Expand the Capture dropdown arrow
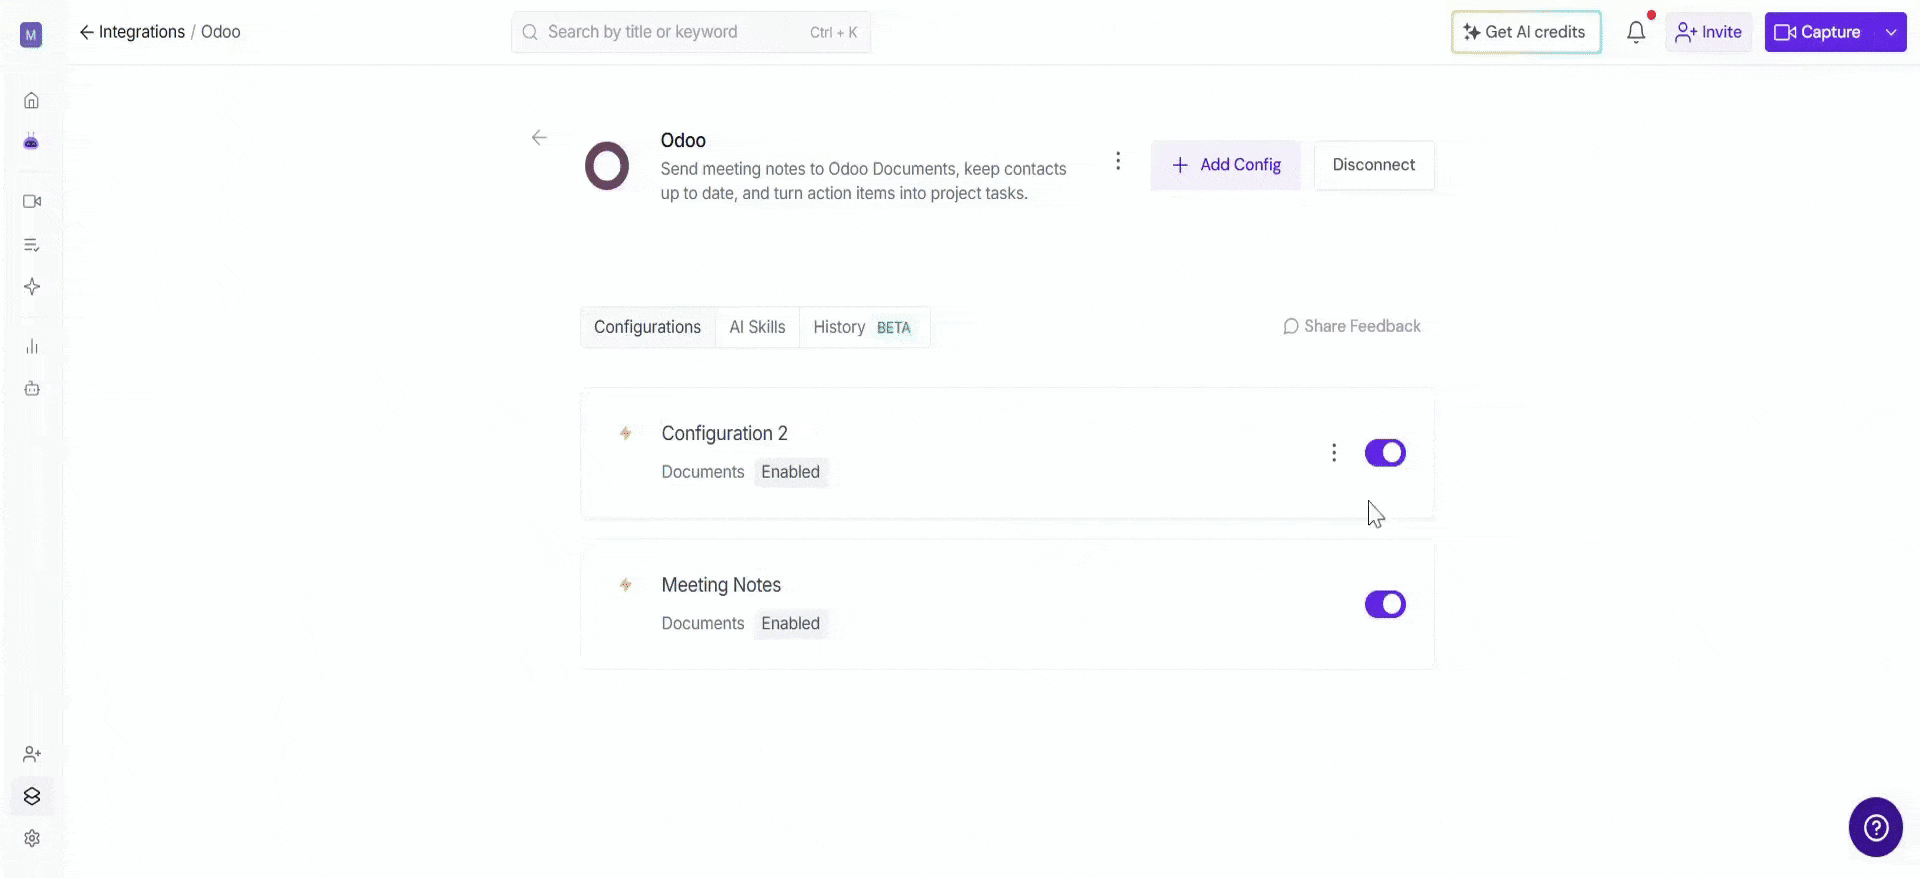The image size is (1920, 878). [x=1891, y=32]
